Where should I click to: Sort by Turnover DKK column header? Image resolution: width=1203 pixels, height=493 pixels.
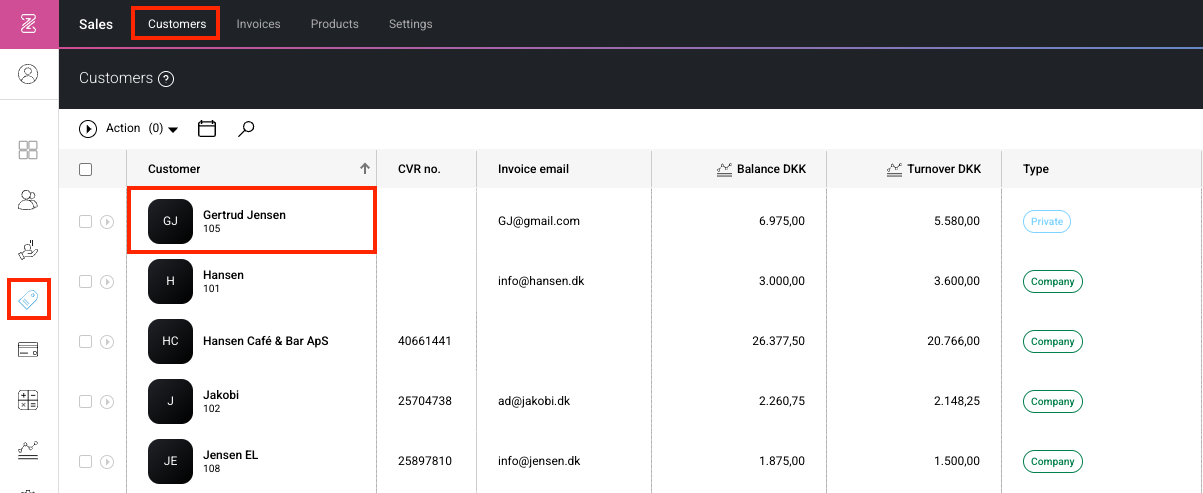944,169
